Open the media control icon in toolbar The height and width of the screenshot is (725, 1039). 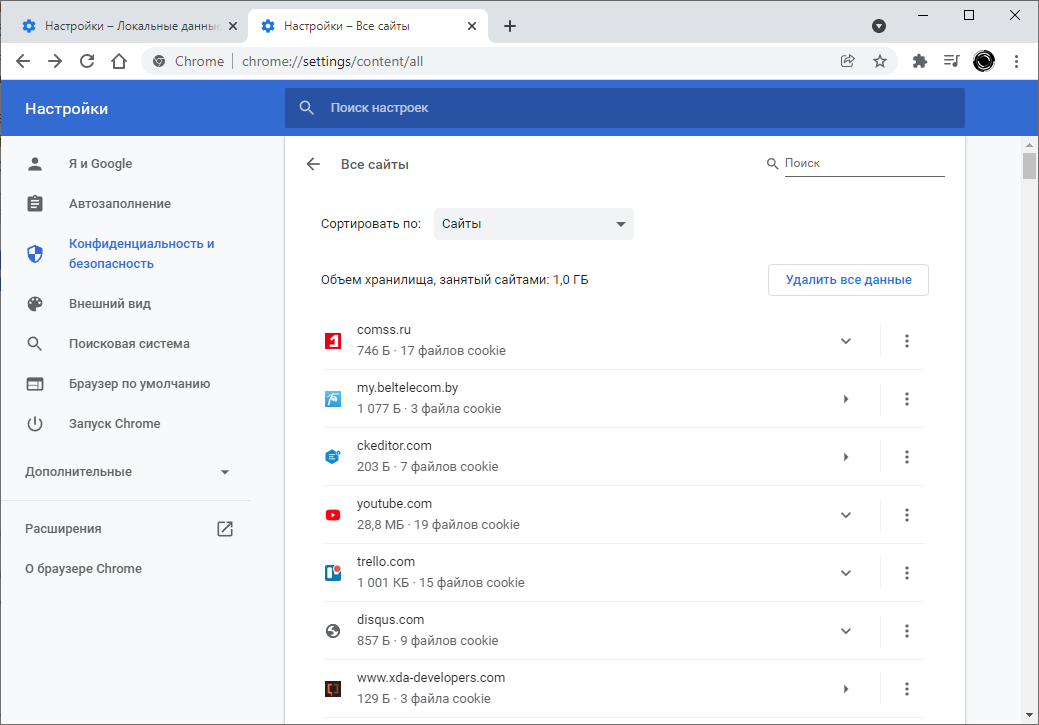pyautogui.click(x=951, y=61)
